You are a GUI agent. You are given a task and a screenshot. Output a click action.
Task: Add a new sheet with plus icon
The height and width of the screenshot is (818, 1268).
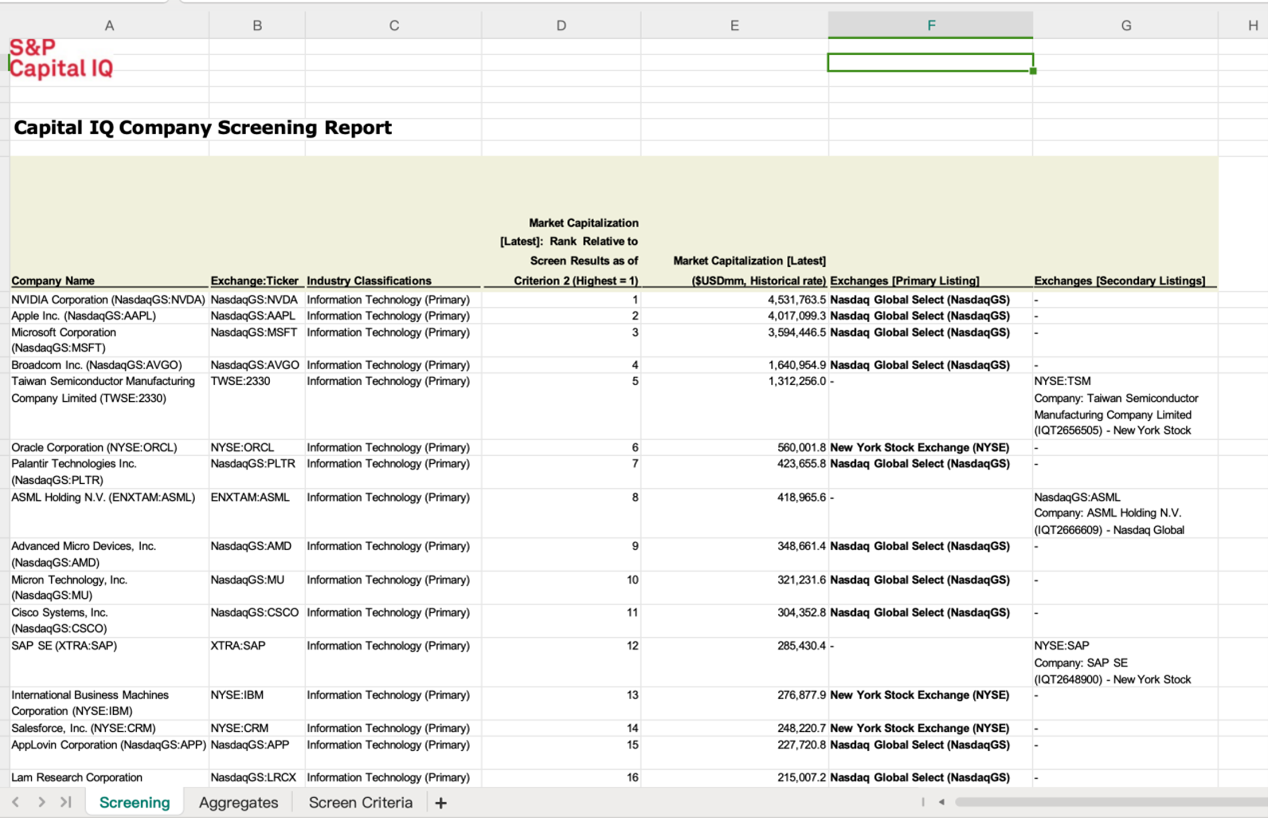pos(441,803)
